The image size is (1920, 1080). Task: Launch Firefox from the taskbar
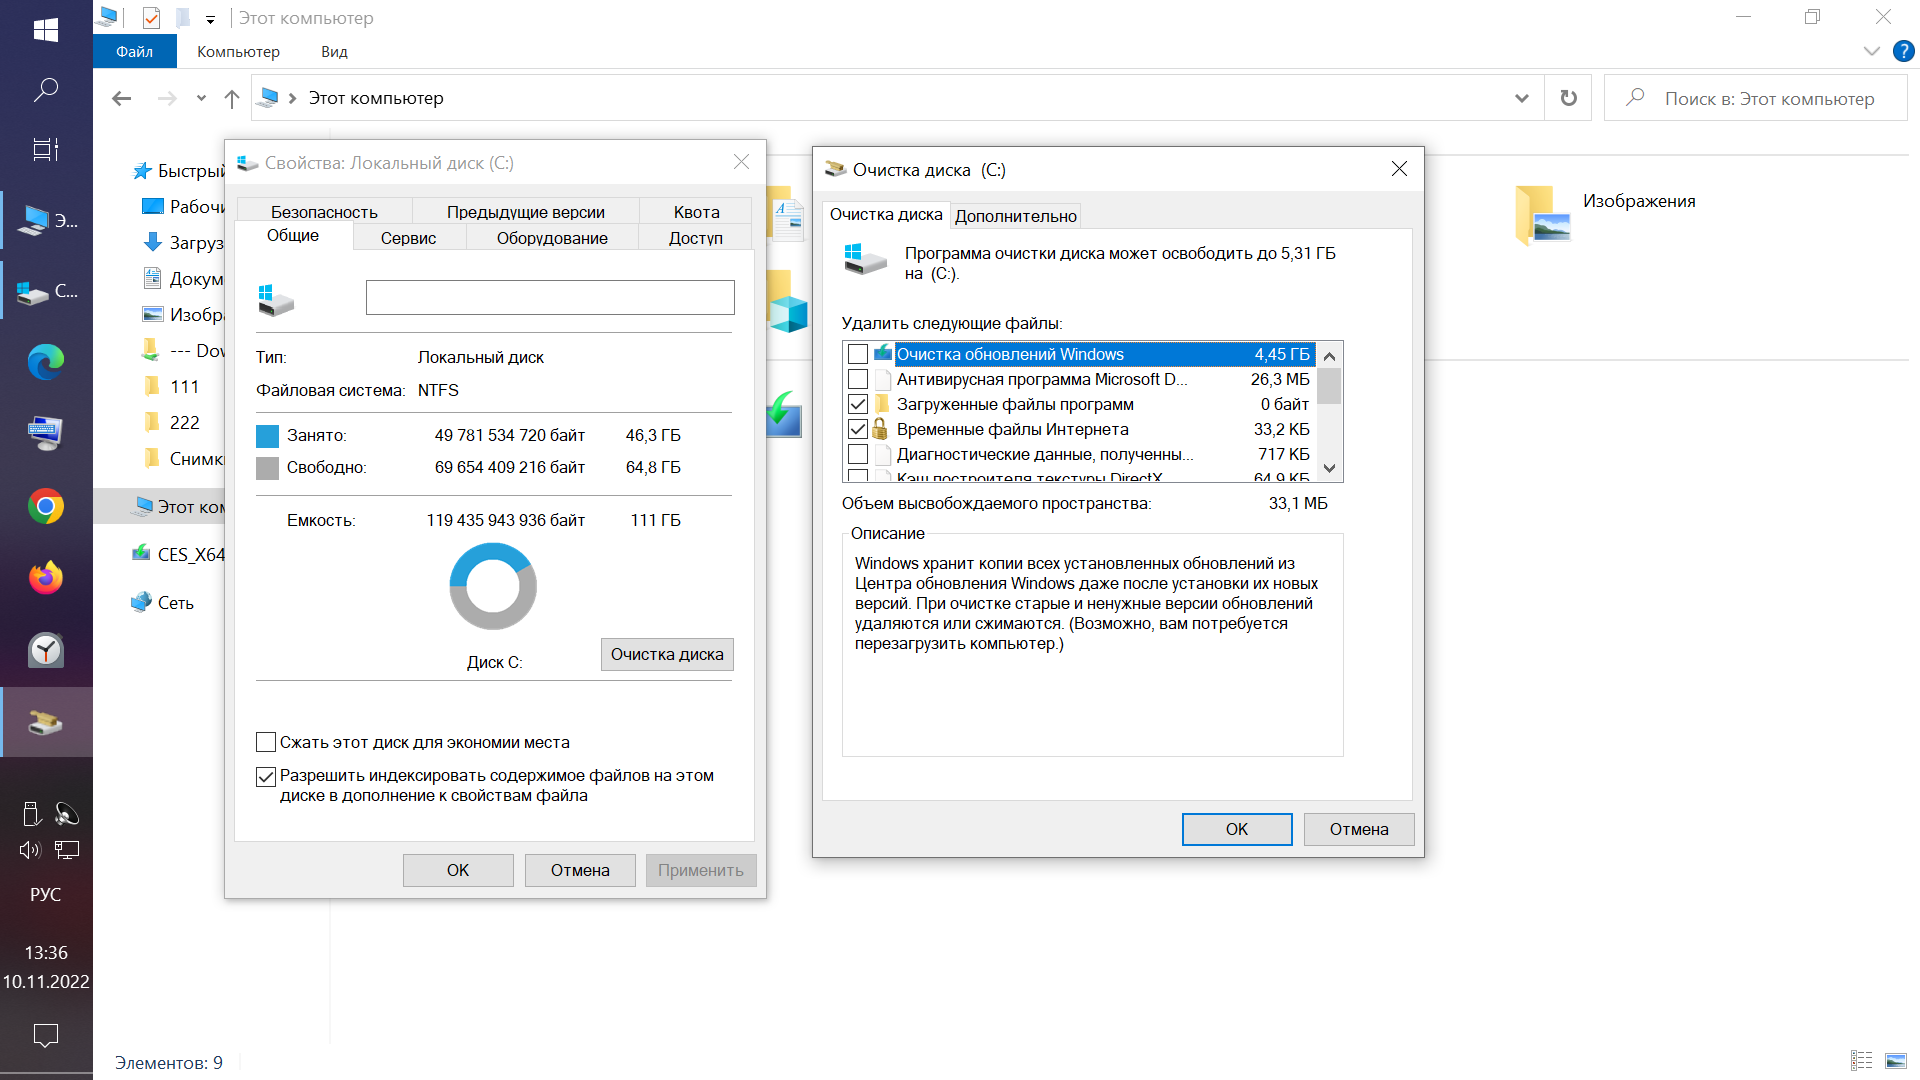46,578
